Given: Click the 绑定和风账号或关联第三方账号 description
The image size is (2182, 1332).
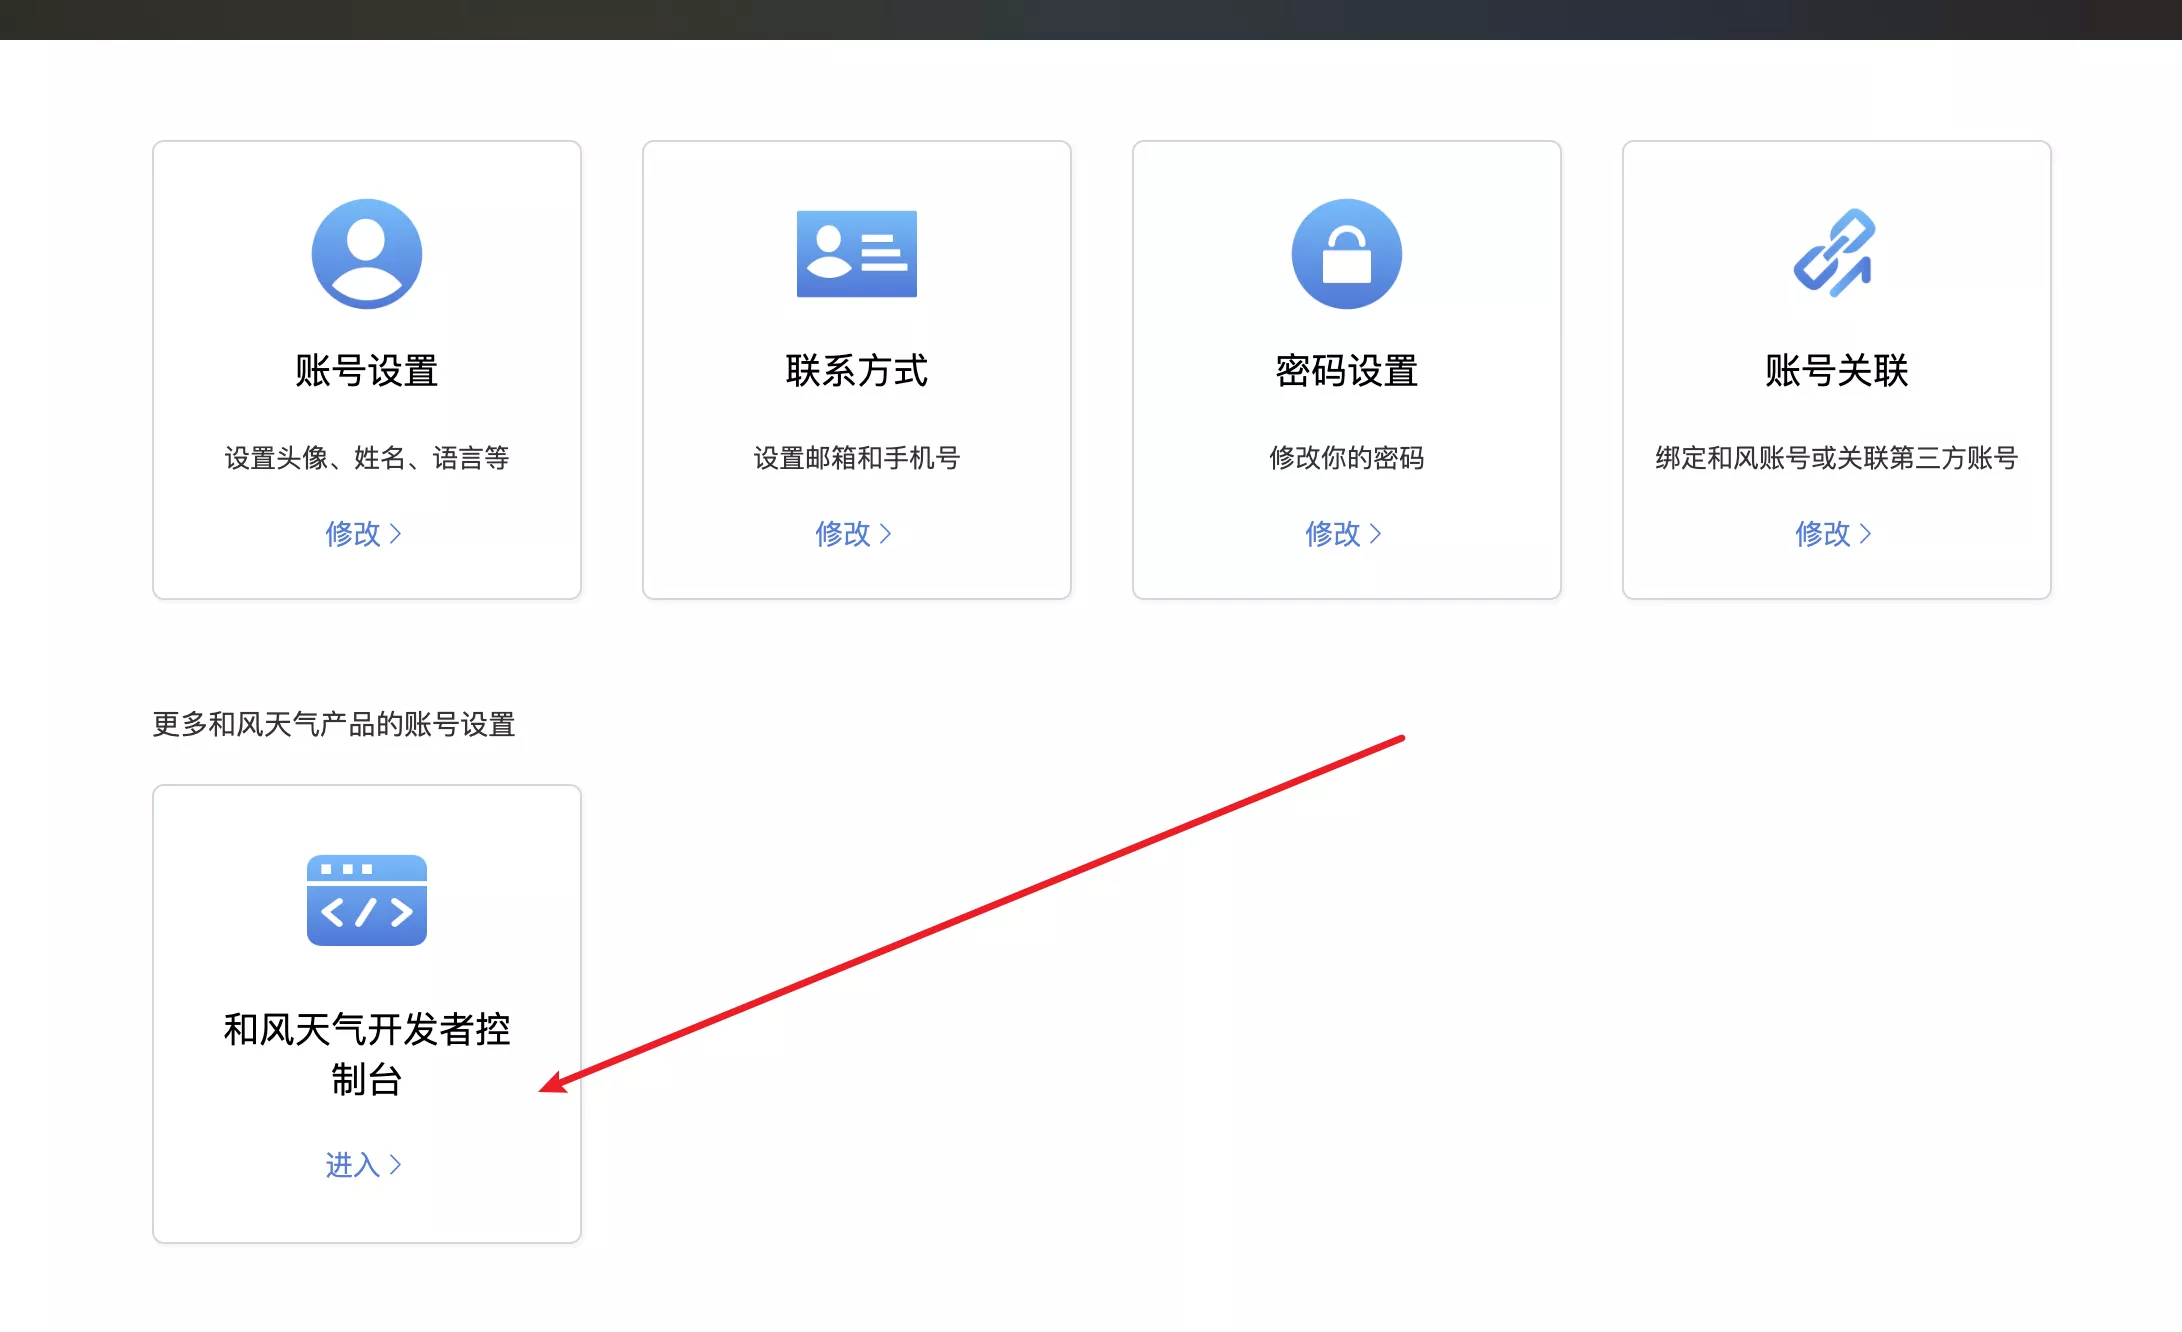Looking at the screenshot, I should point(1836,458).
